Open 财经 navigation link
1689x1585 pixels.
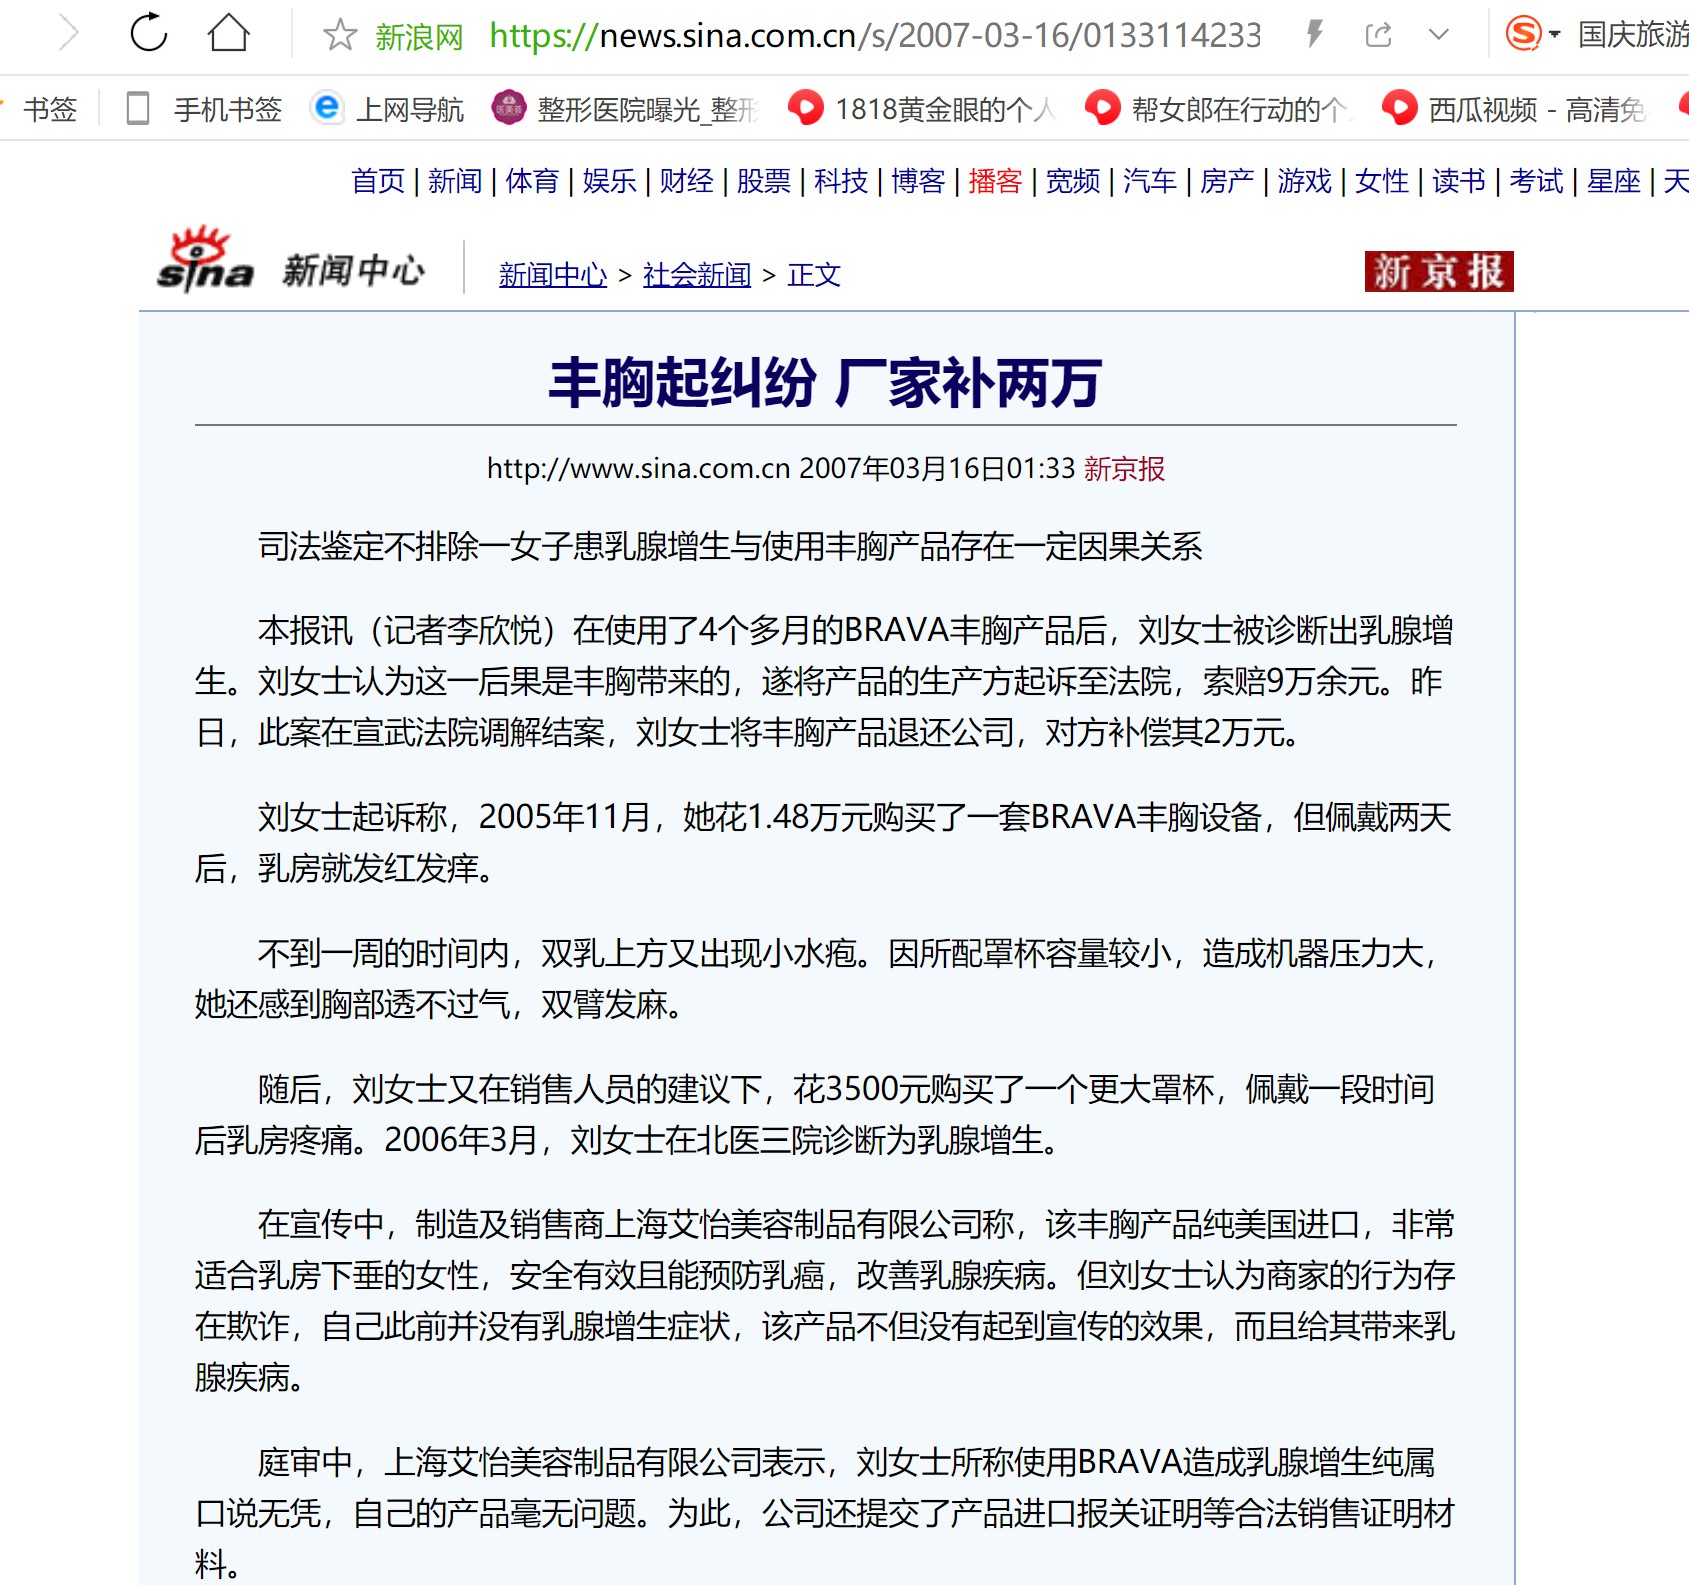(x=686, y=181)
